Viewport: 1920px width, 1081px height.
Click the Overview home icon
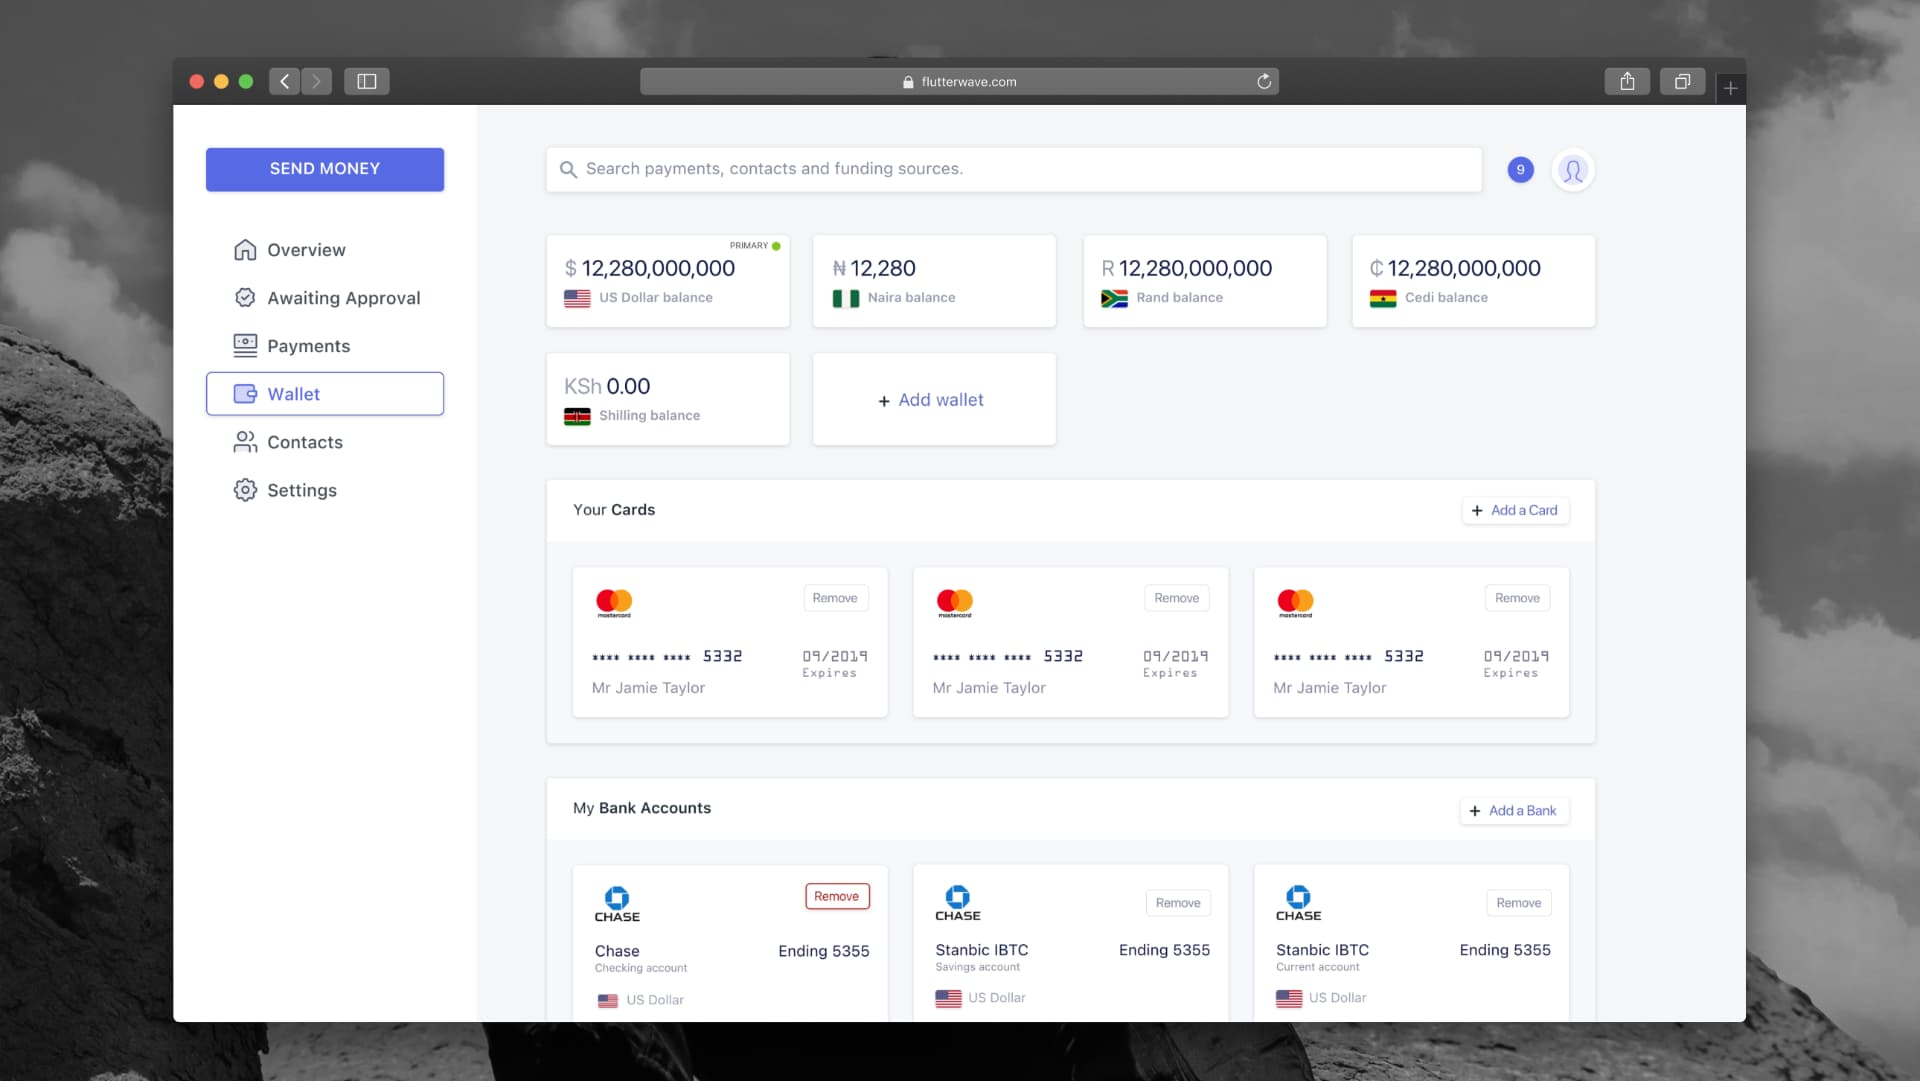click(x=245, y=249)
